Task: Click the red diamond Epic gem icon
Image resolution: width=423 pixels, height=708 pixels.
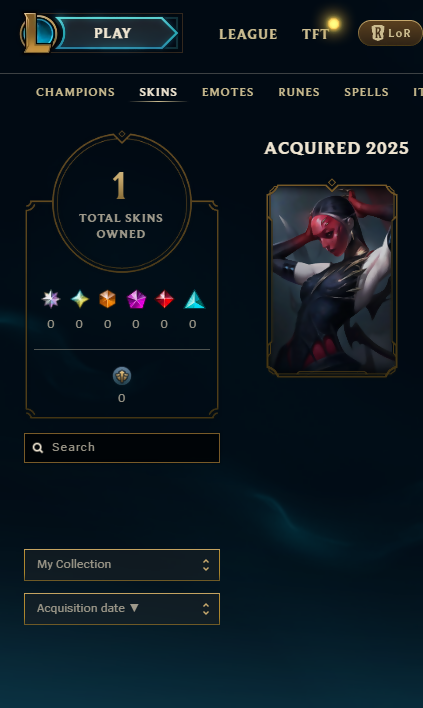Action: click(164, 299)
